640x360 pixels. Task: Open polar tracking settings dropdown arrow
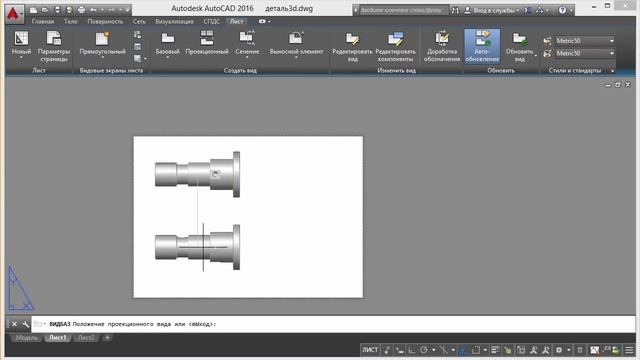433,350
